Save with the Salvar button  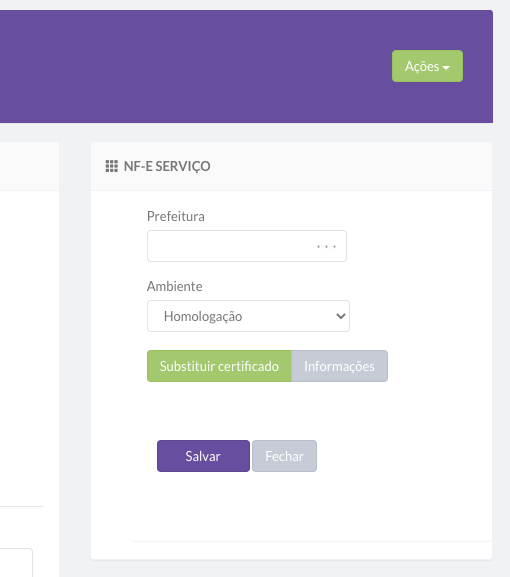click(203, 456)
